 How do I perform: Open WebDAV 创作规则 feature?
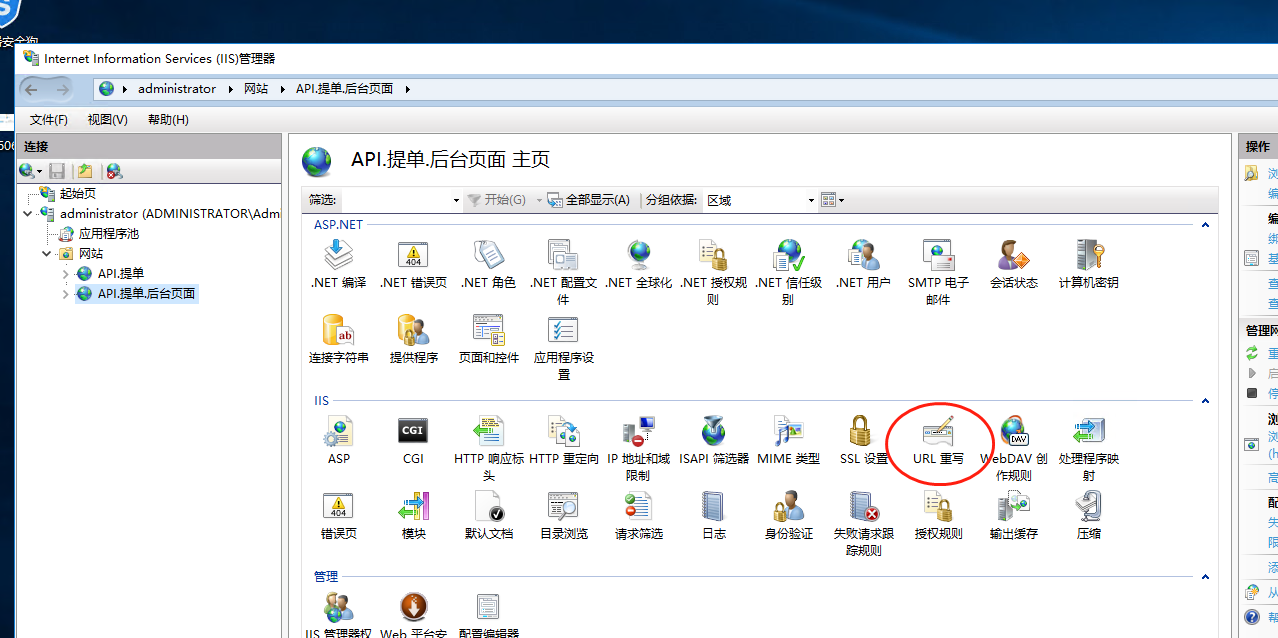click(x=1013, y=448)
